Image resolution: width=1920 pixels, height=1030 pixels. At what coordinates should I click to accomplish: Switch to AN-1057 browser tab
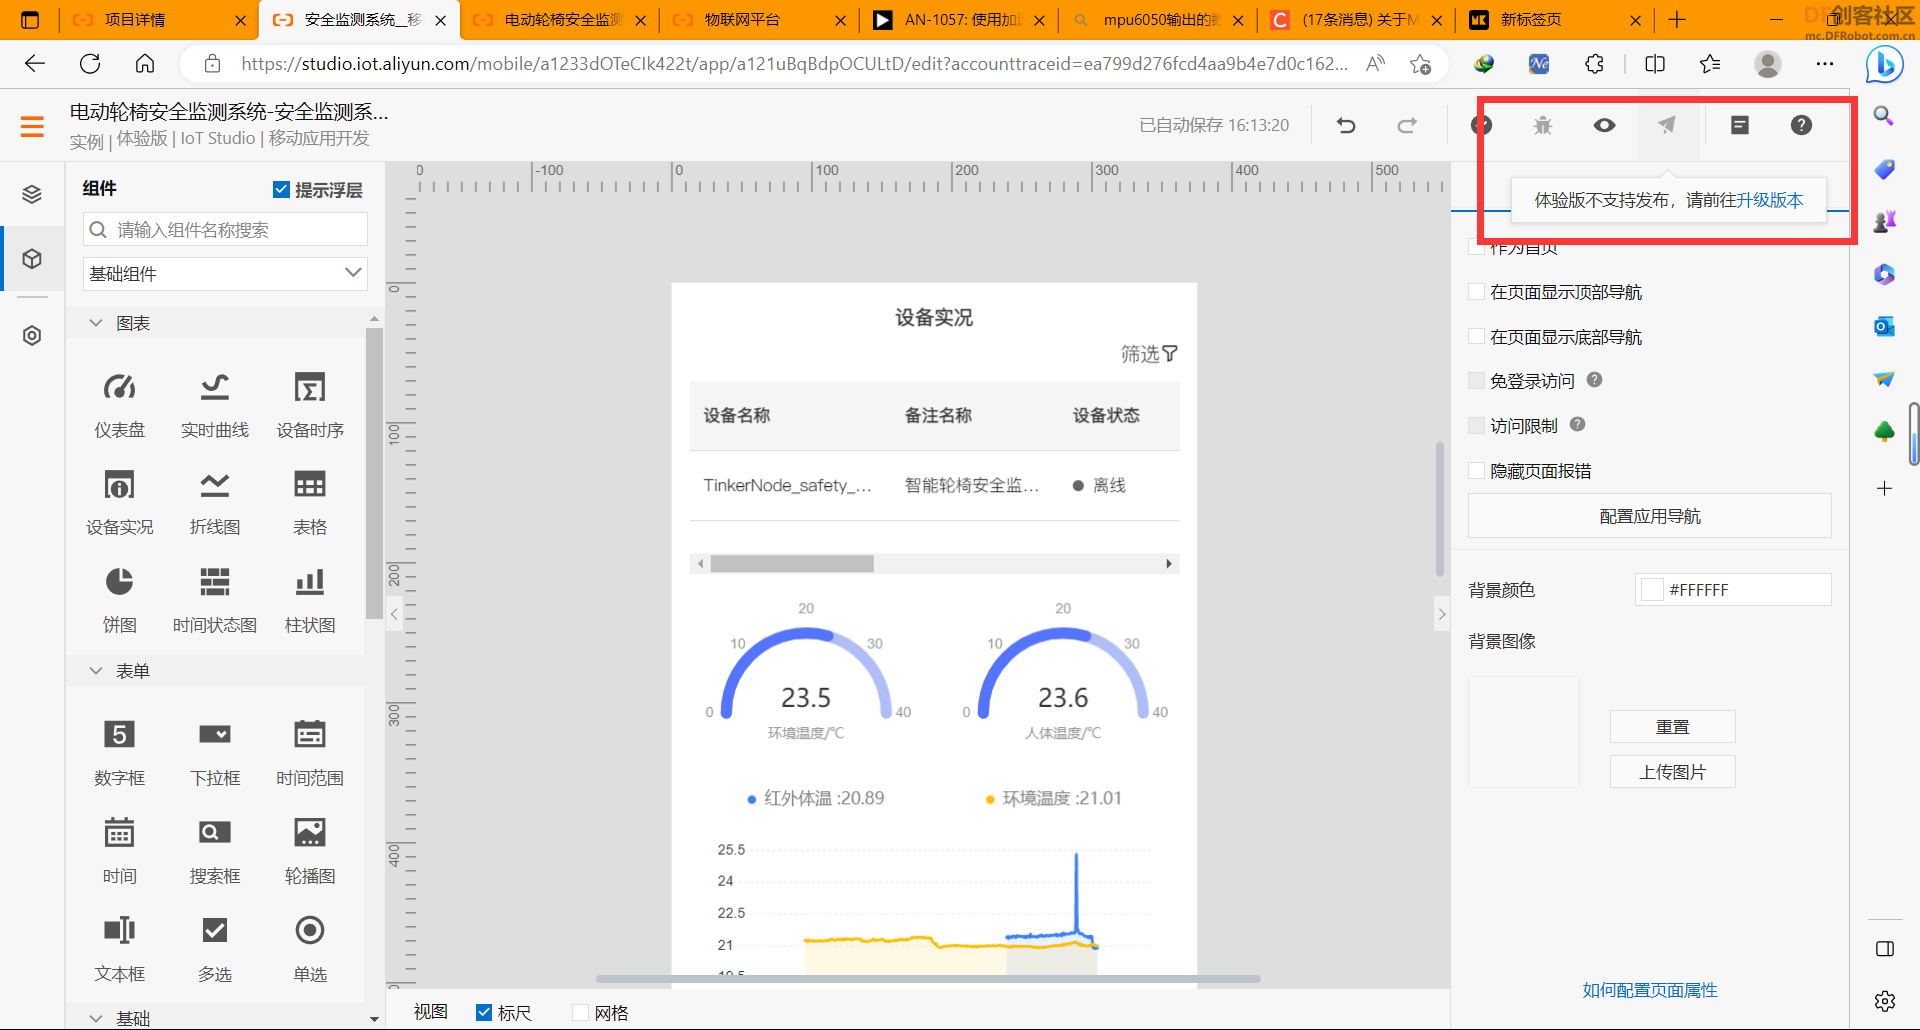(x=960, y=20)
